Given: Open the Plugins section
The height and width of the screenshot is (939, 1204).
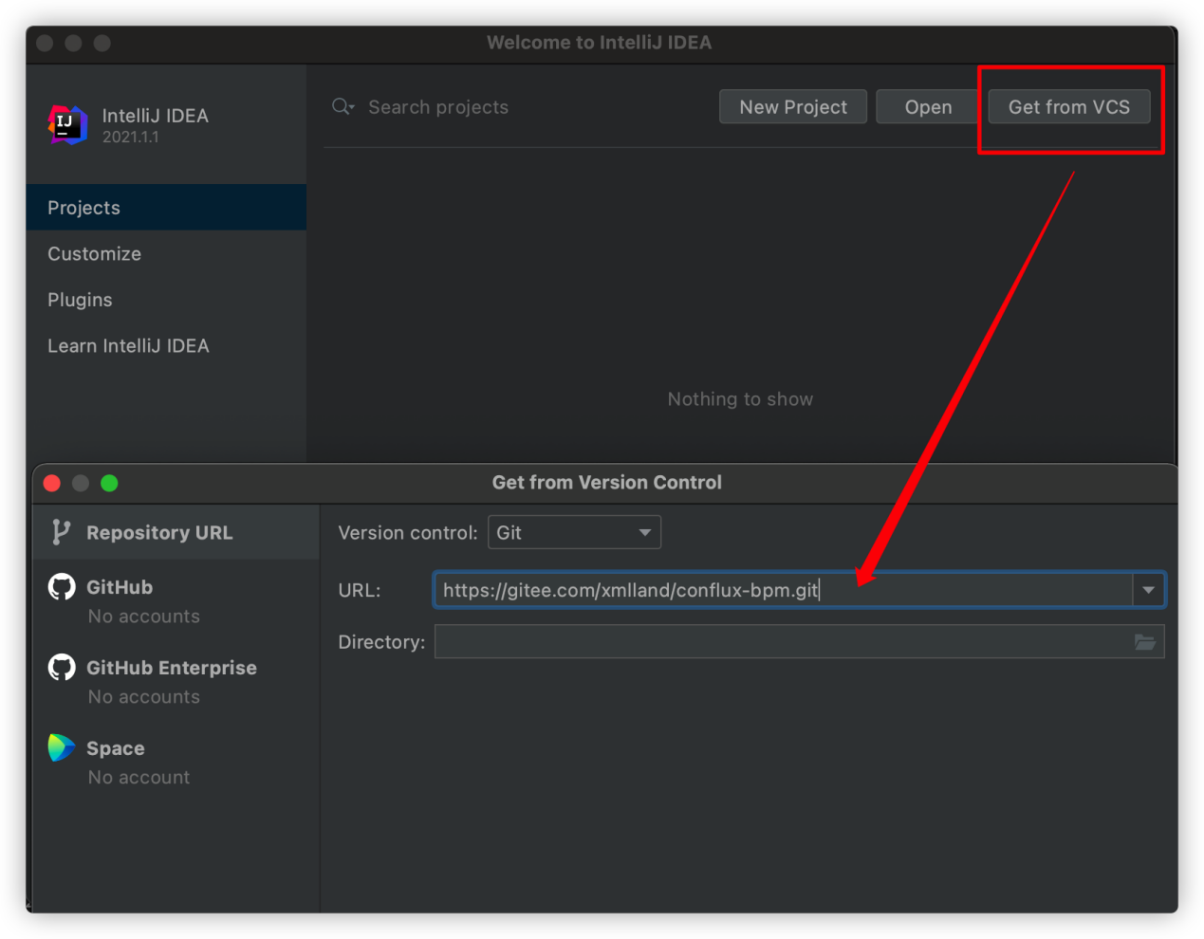Looking at the screenshot, I should (x=166, y=300).
